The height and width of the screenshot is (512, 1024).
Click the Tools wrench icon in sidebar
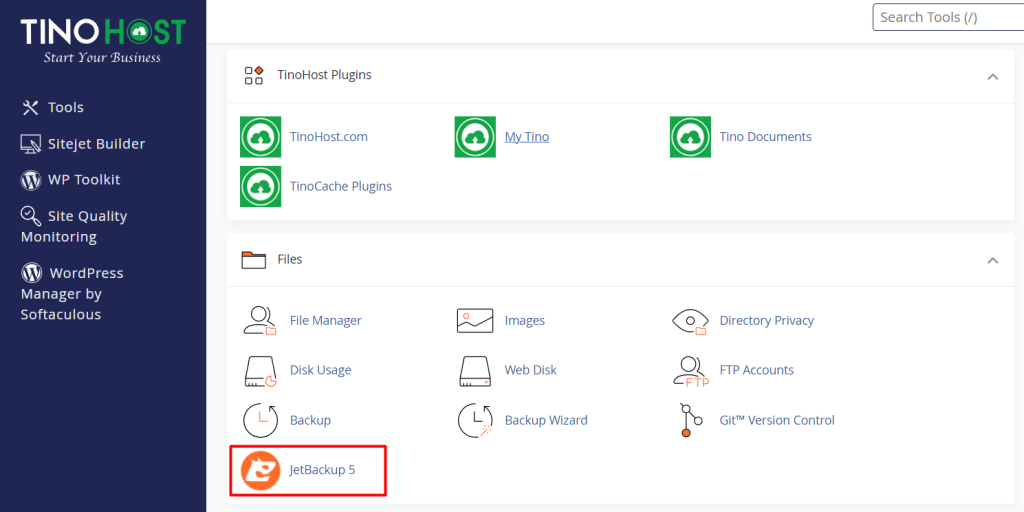tap(31, 108)
